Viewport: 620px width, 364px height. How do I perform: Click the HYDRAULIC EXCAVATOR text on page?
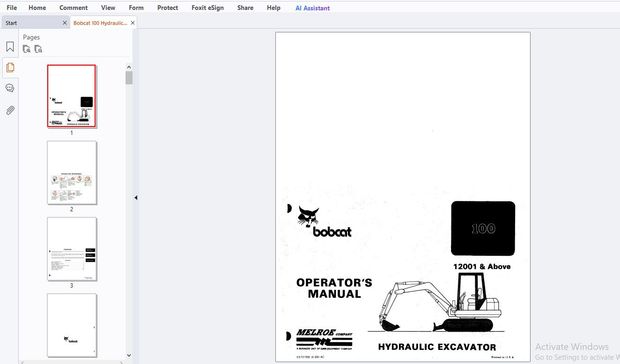click(437, 347)
